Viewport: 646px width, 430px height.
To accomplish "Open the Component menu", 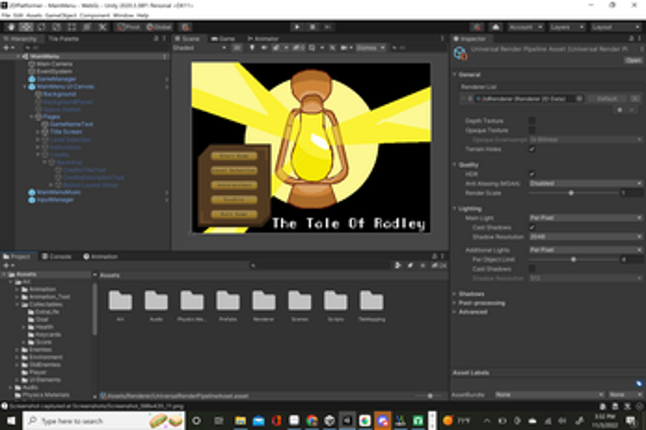I will 95,15.
